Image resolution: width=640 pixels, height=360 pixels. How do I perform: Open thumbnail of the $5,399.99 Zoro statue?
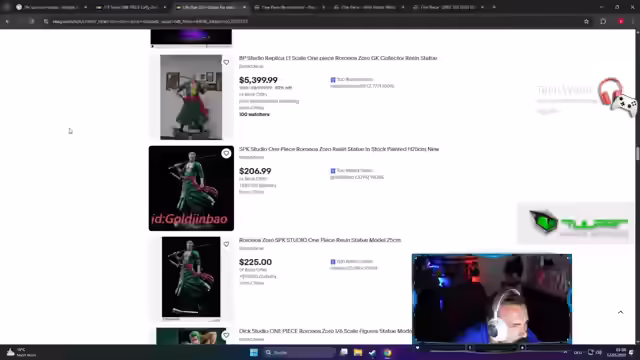(x=191, y=97)
